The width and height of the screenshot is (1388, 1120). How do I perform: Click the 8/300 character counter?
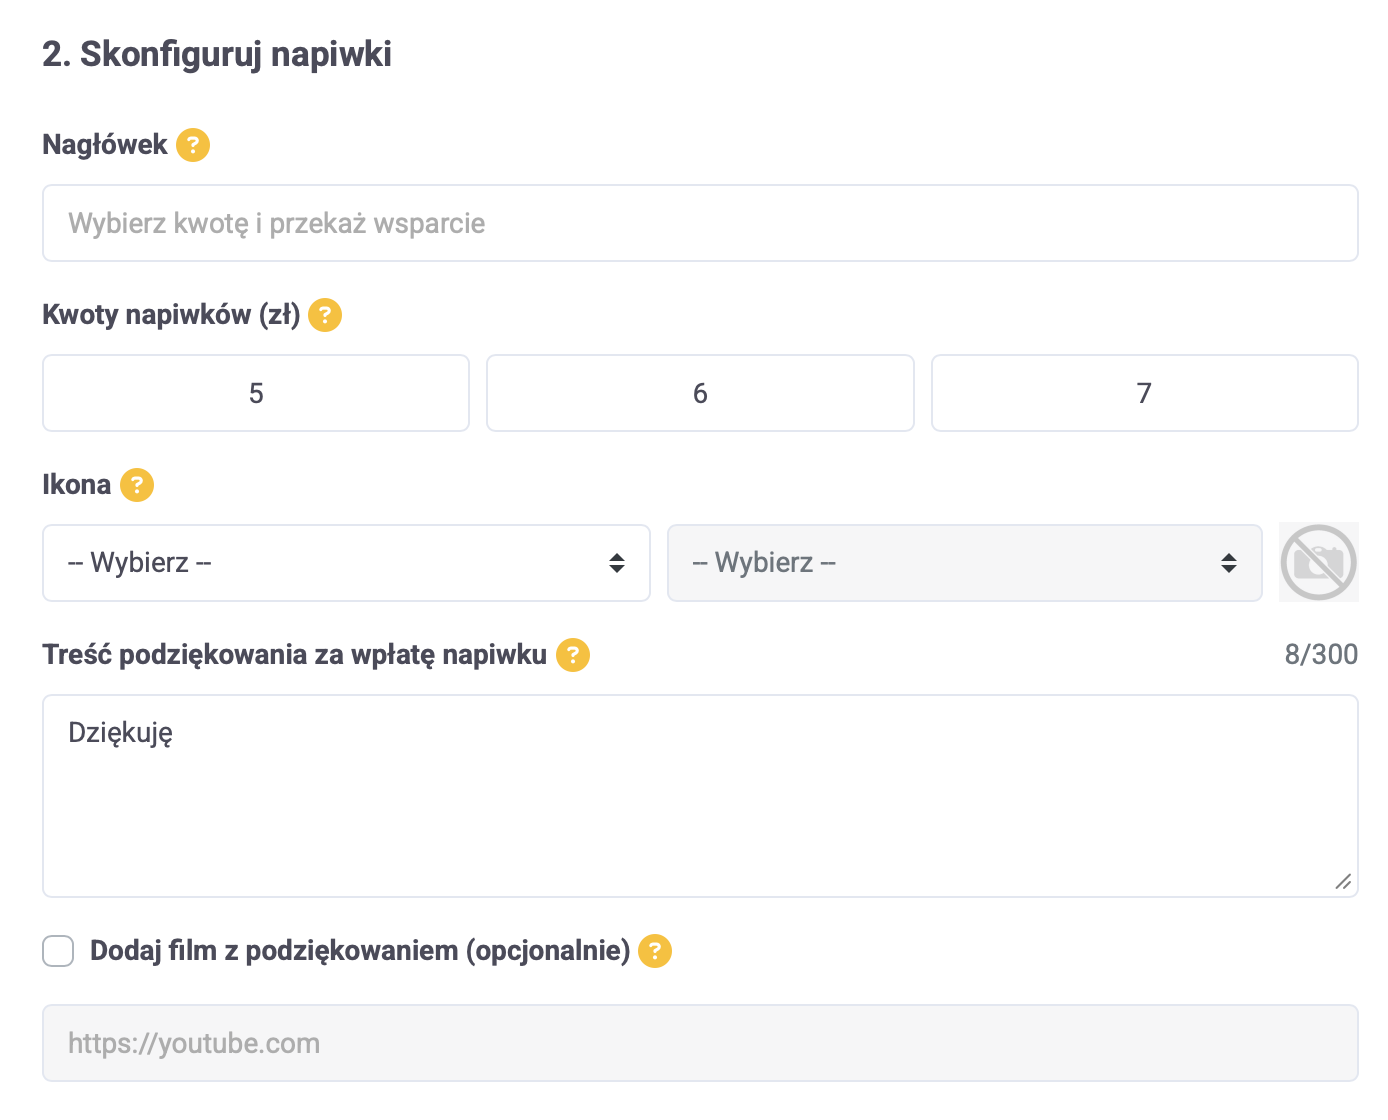click(1321, 655)
